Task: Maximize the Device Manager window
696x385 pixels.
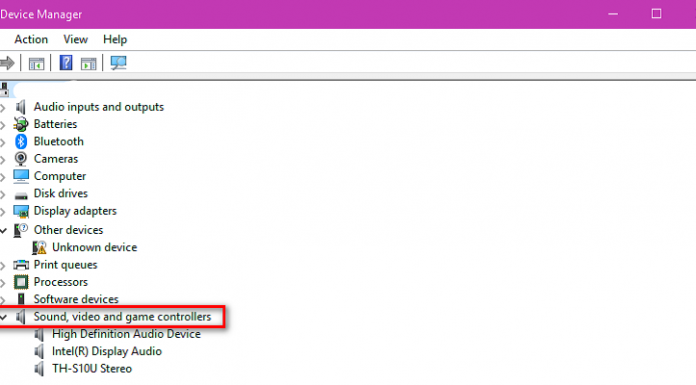Action: click(x=656, y=14)
